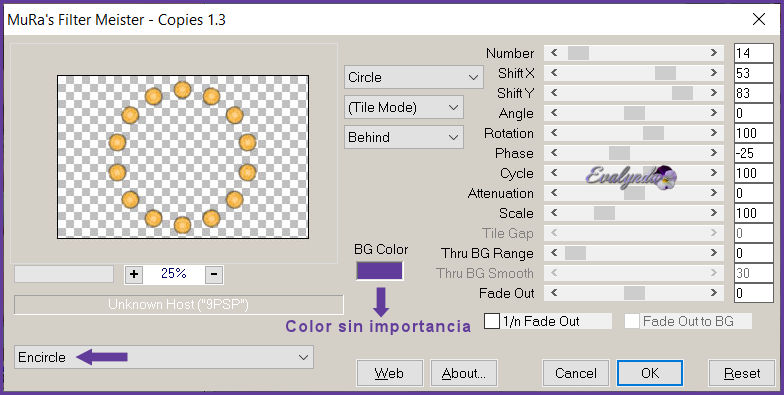
Task: Click the Number slider's right arrow
Action: (714, 53)
